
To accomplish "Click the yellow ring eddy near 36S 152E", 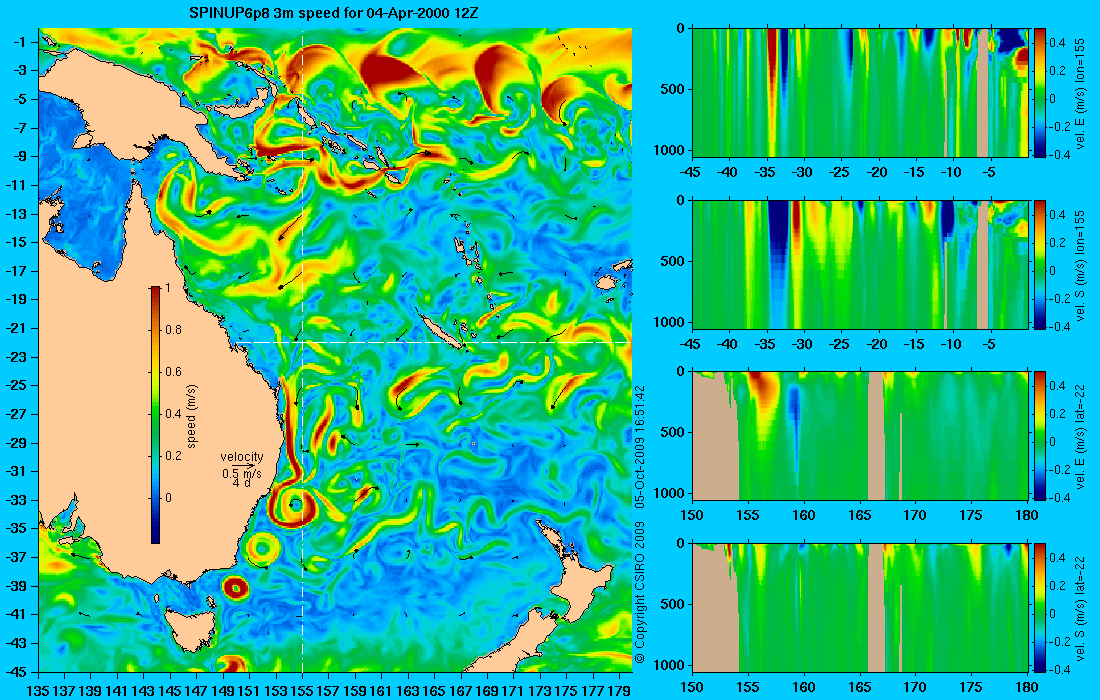I will 262,547.
